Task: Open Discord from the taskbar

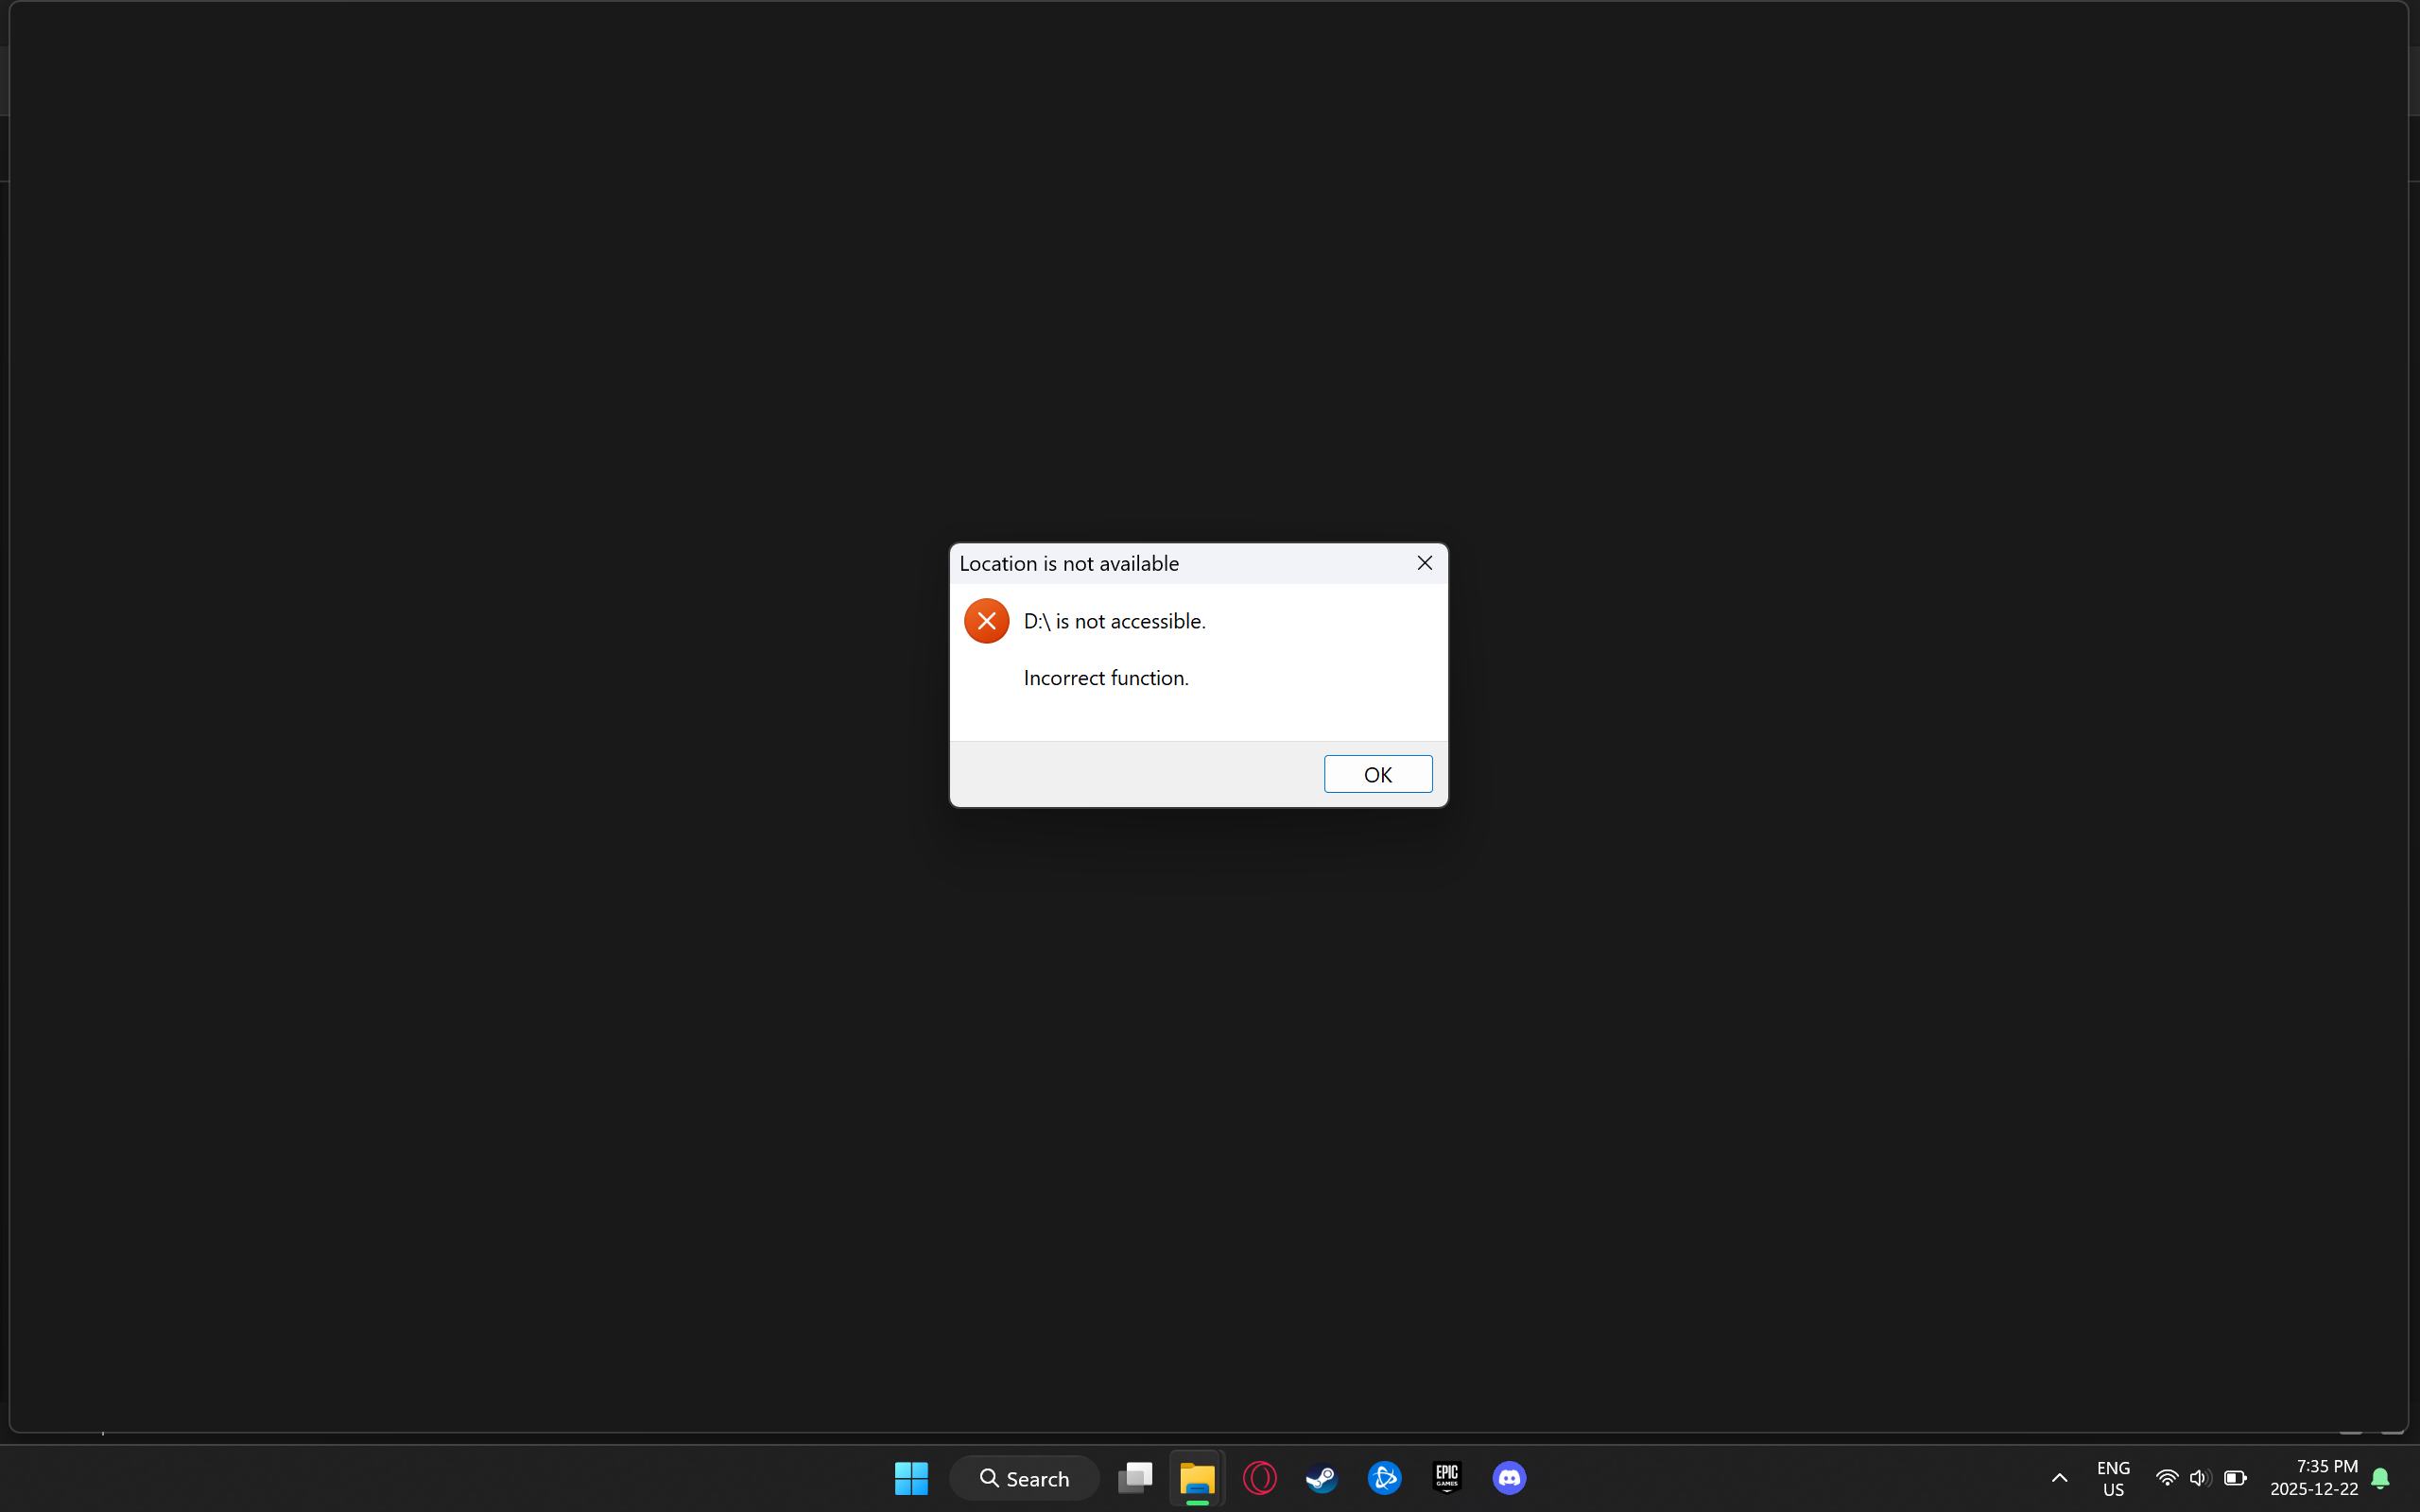Action: pyautogui.click(x=1509, y=1478)
